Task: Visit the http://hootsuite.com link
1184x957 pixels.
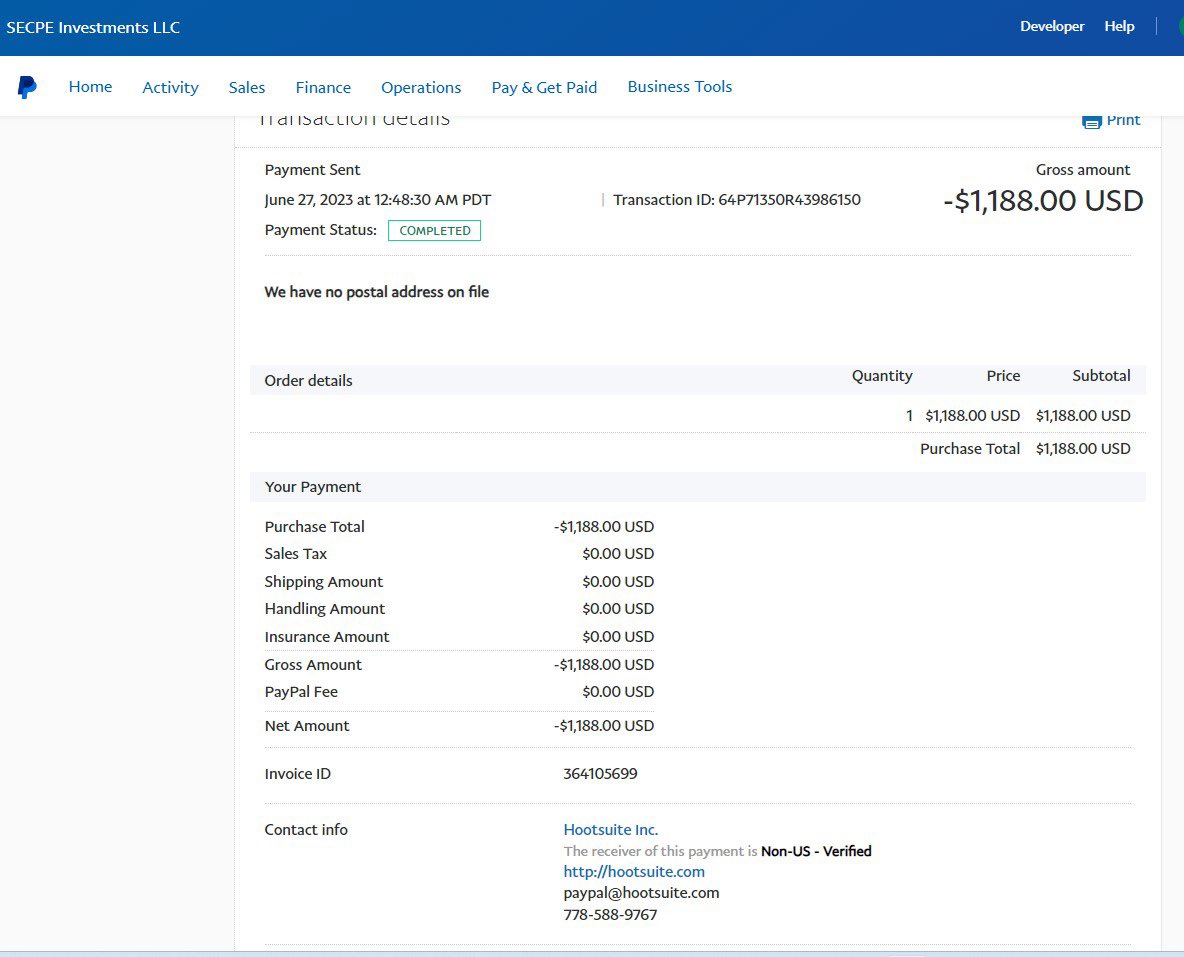Action: click(634, 872)
